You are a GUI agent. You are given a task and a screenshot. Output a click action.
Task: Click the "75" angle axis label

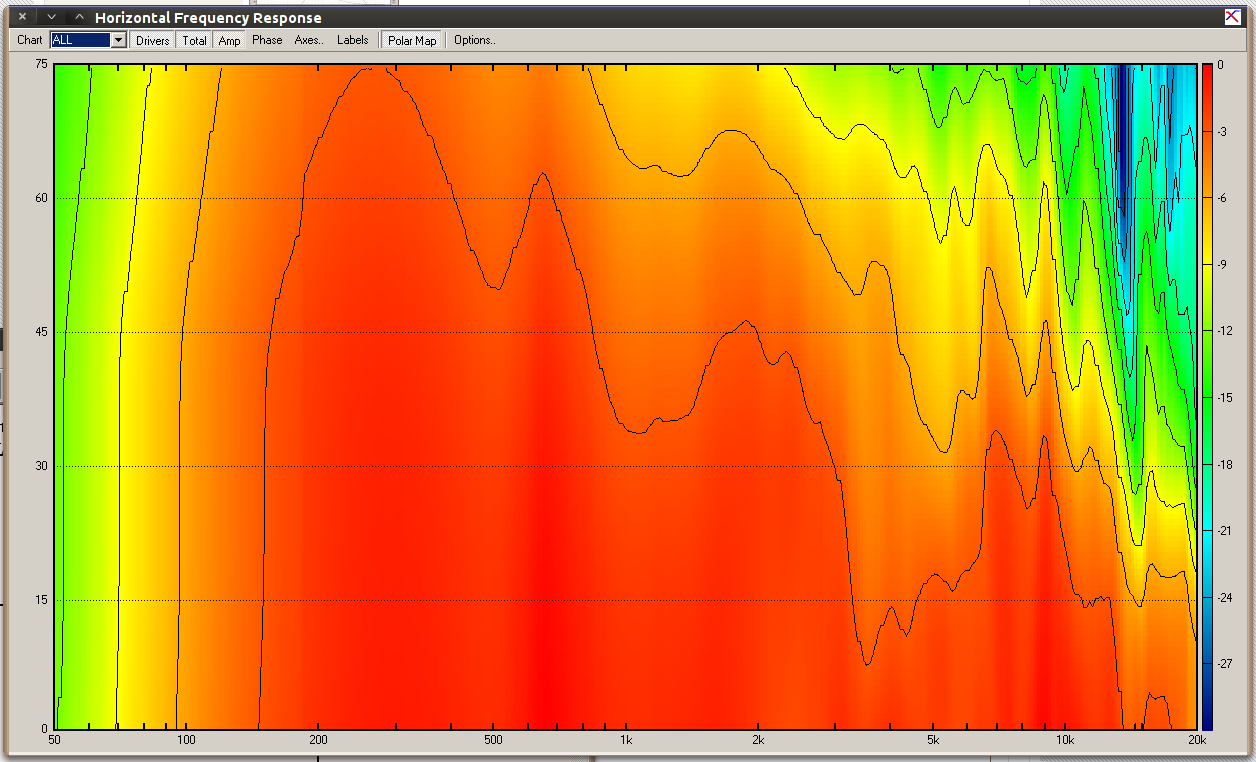41,64
